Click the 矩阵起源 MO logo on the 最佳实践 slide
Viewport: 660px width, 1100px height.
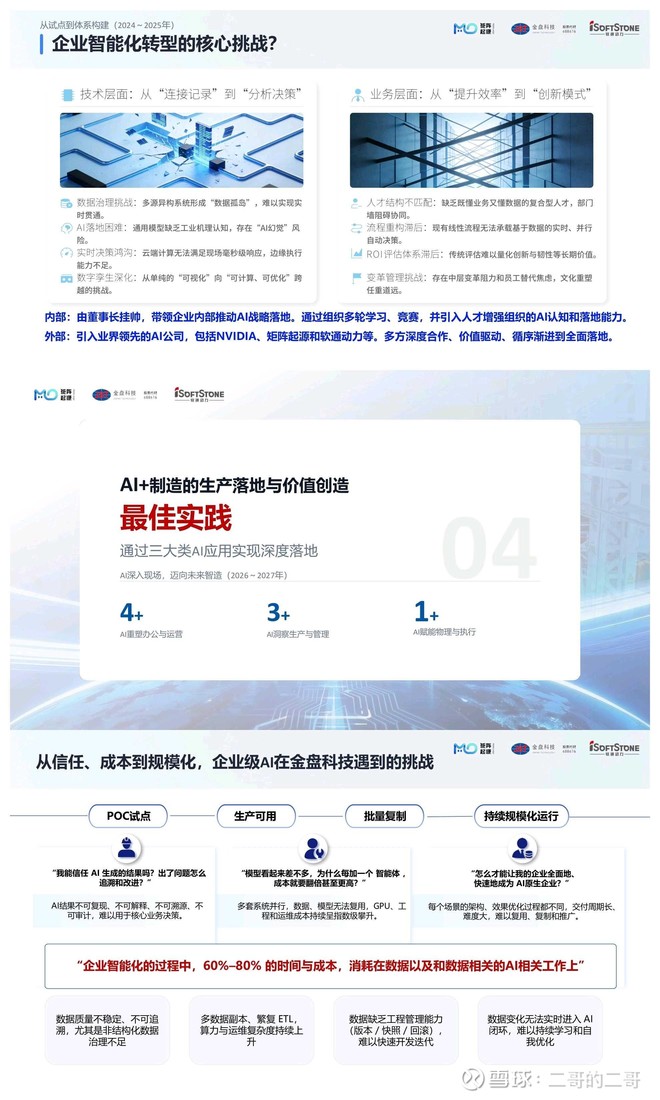coord(54,394)
